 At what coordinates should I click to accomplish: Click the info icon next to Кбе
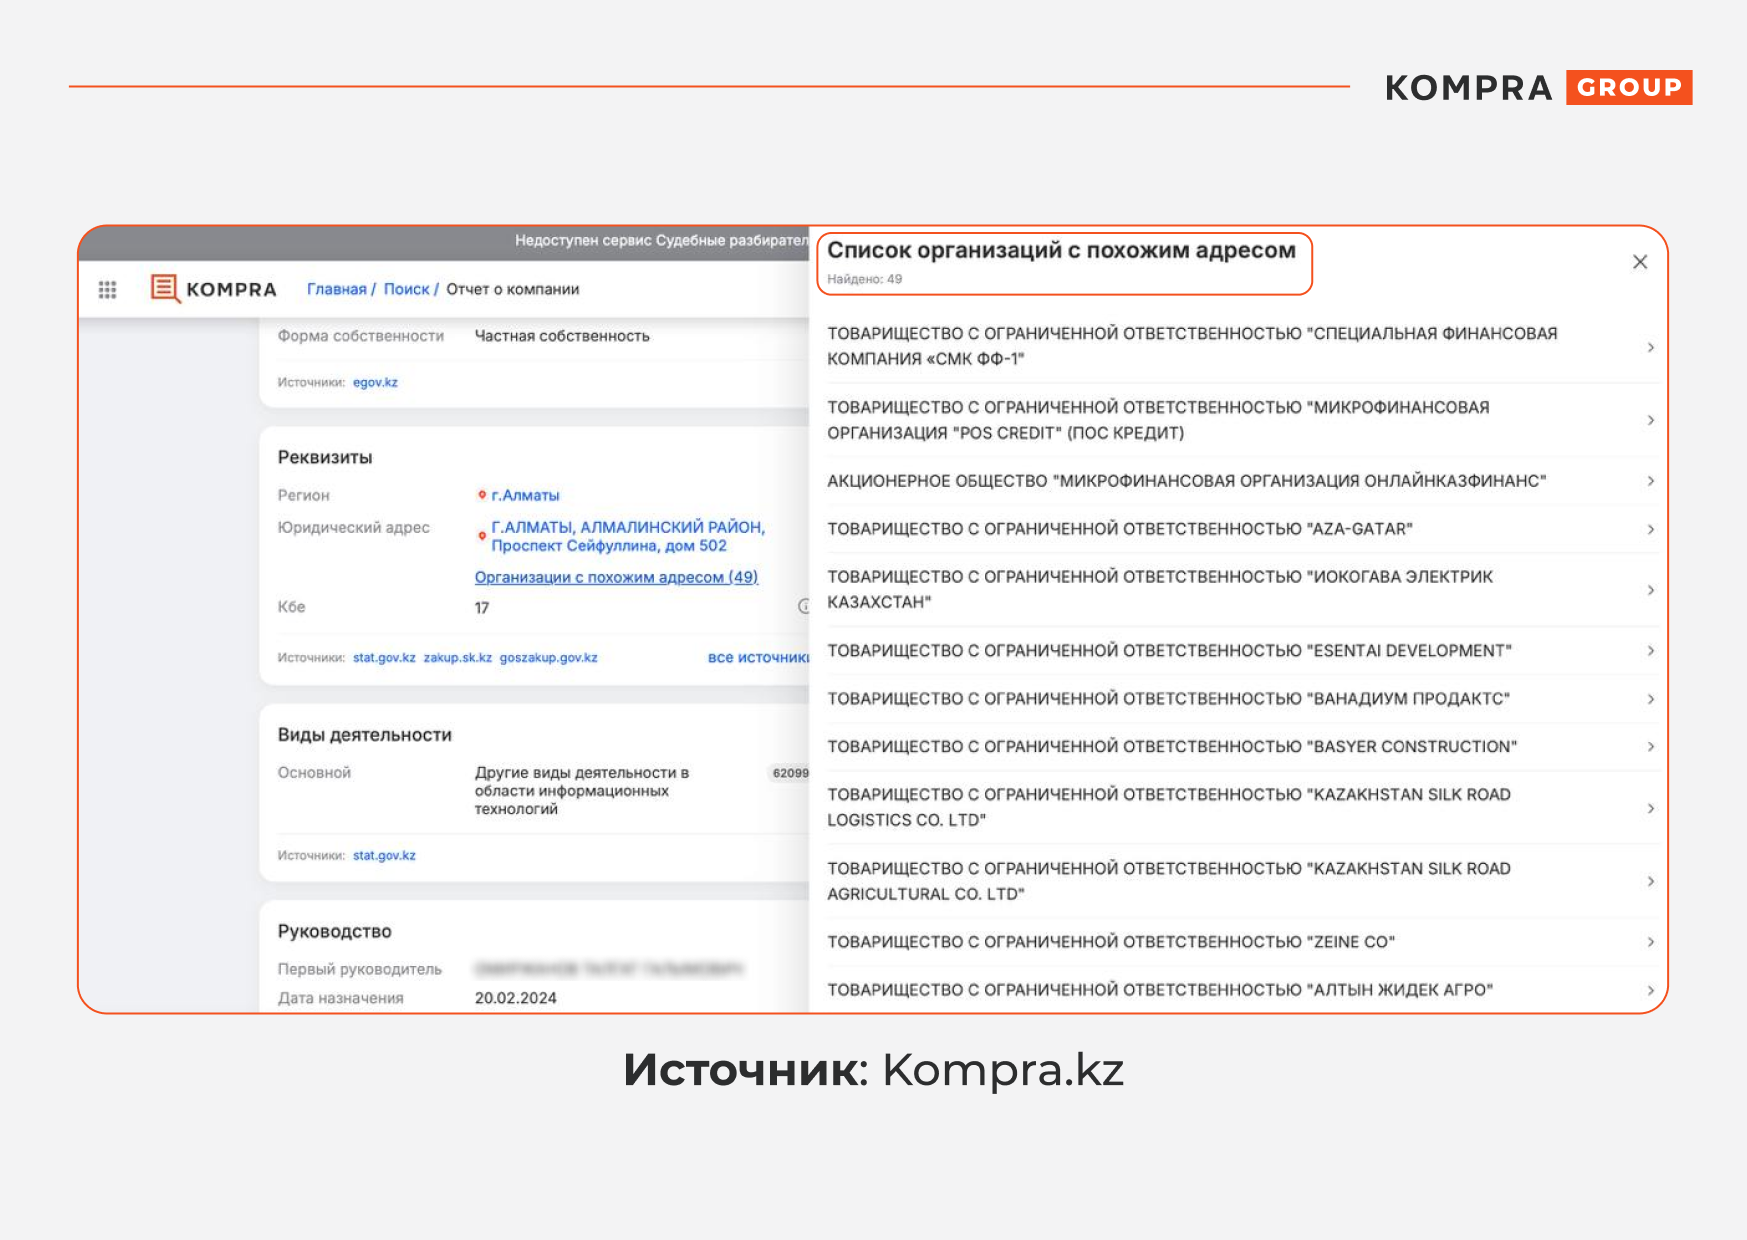803,606
